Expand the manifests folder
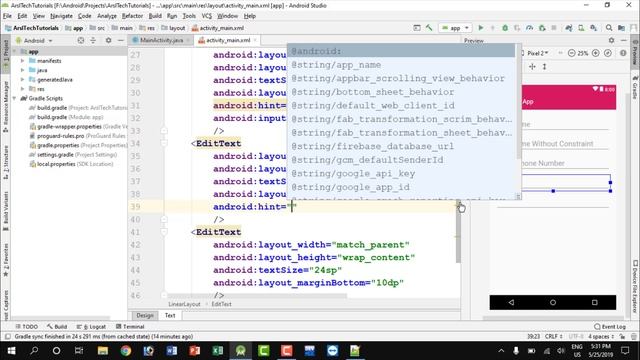 [22, 61]
